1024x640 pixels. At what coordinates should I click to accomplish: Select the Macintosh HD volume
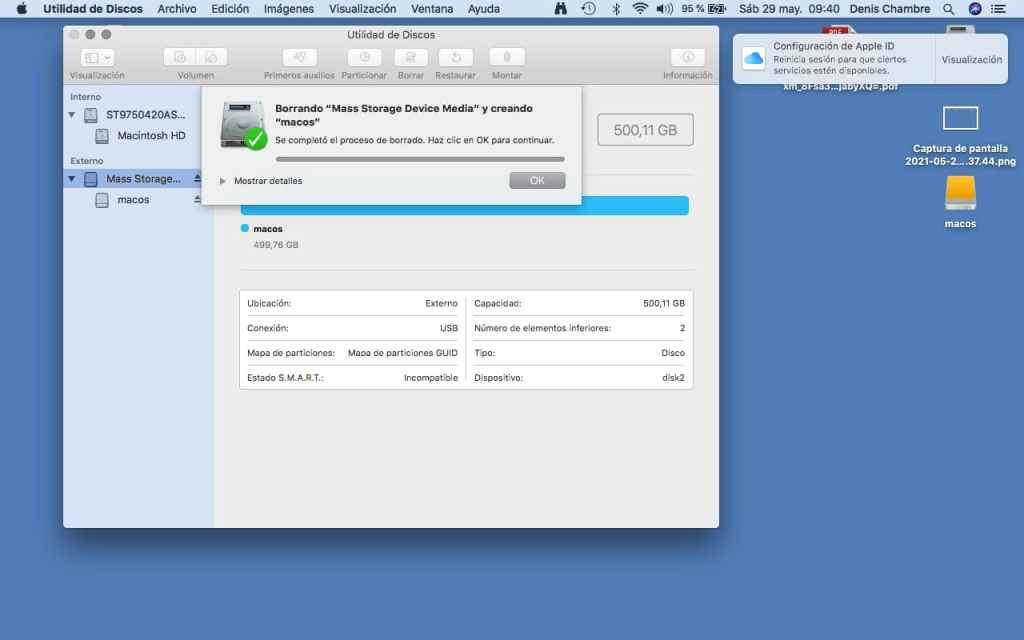[150, 136]
